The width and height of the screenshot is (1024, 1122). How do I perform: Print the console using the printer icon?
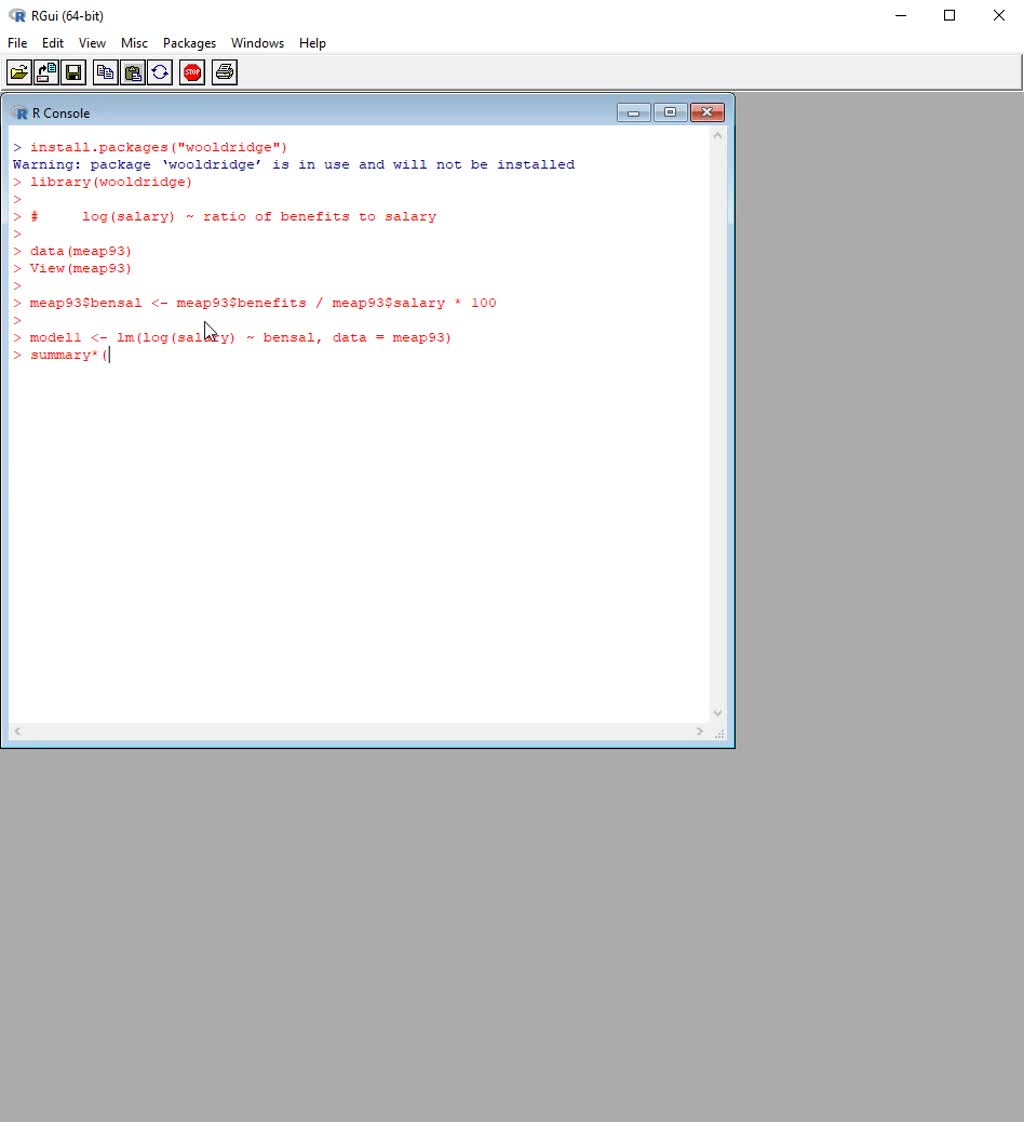[x=223, y=71]
